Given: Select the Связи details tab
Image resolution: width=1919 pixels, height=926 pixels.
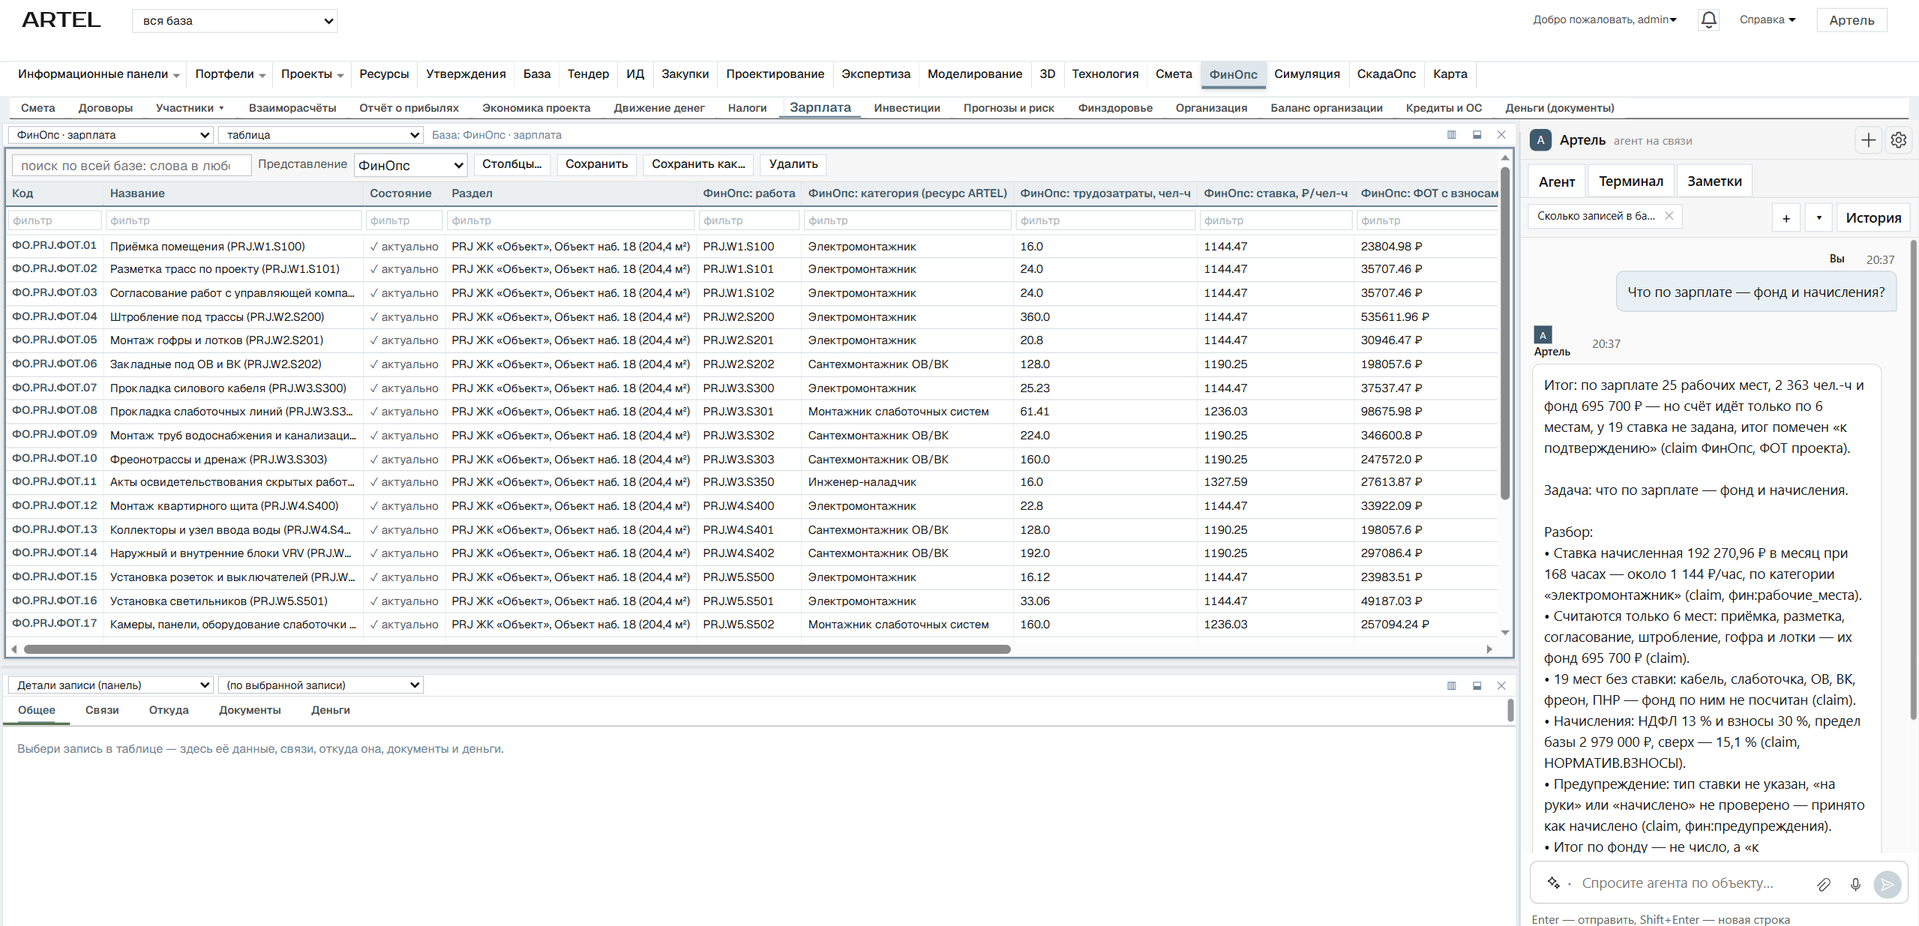Looking at the screenshot, I should coord(102,711).
